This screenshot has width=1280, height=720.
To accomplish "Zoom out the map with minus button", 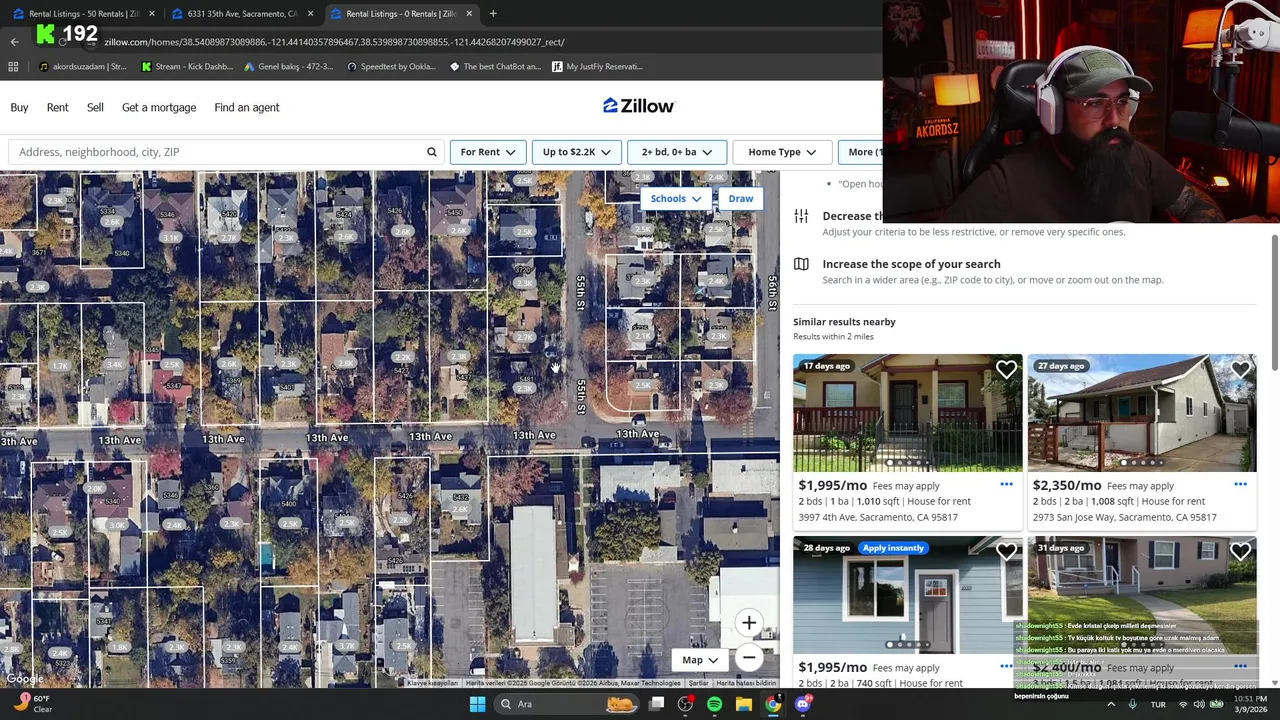I will 749,657.
